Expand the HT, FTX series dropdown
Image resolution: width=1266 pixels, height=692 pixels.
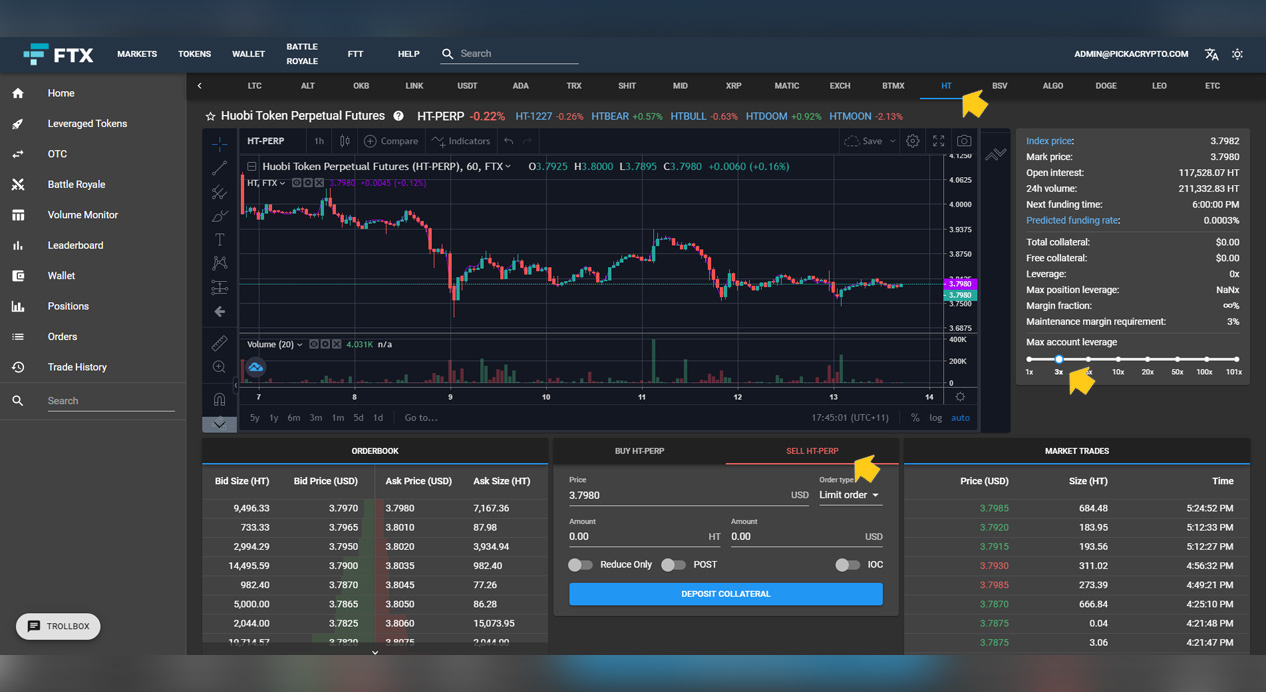click(x=282, y=183)
